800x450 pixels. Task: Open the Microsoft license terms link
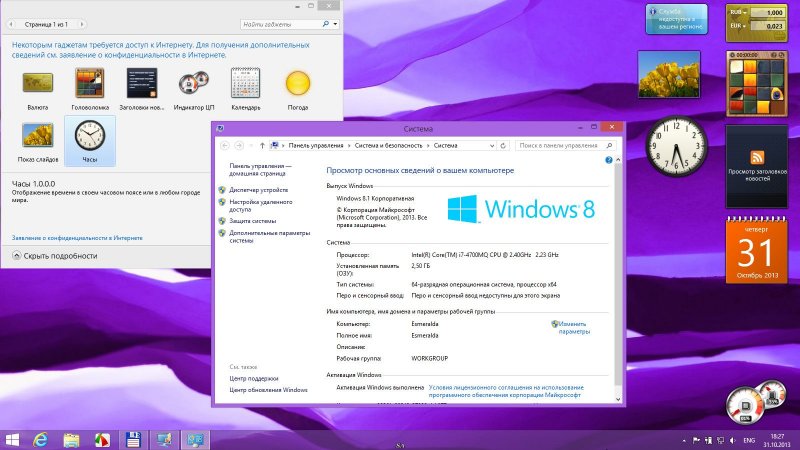pyautogui.click(x=506, y=391)
